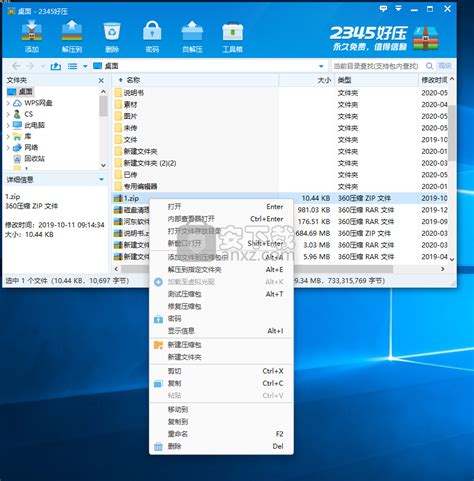
Task: Open the 工具箱 toolbox icon
Action: (x=232, y=32)
